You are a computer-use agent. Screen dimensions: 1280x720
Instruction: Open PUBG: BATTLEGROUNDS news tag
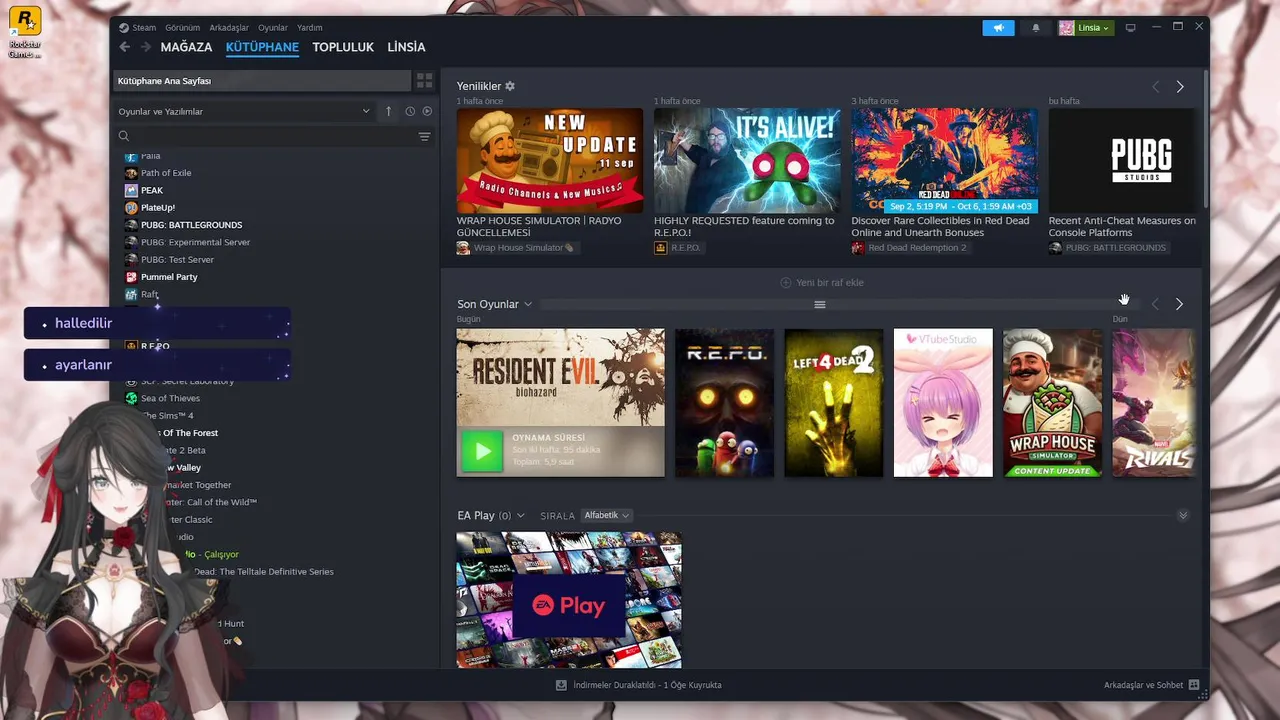tap(1108, 248)
